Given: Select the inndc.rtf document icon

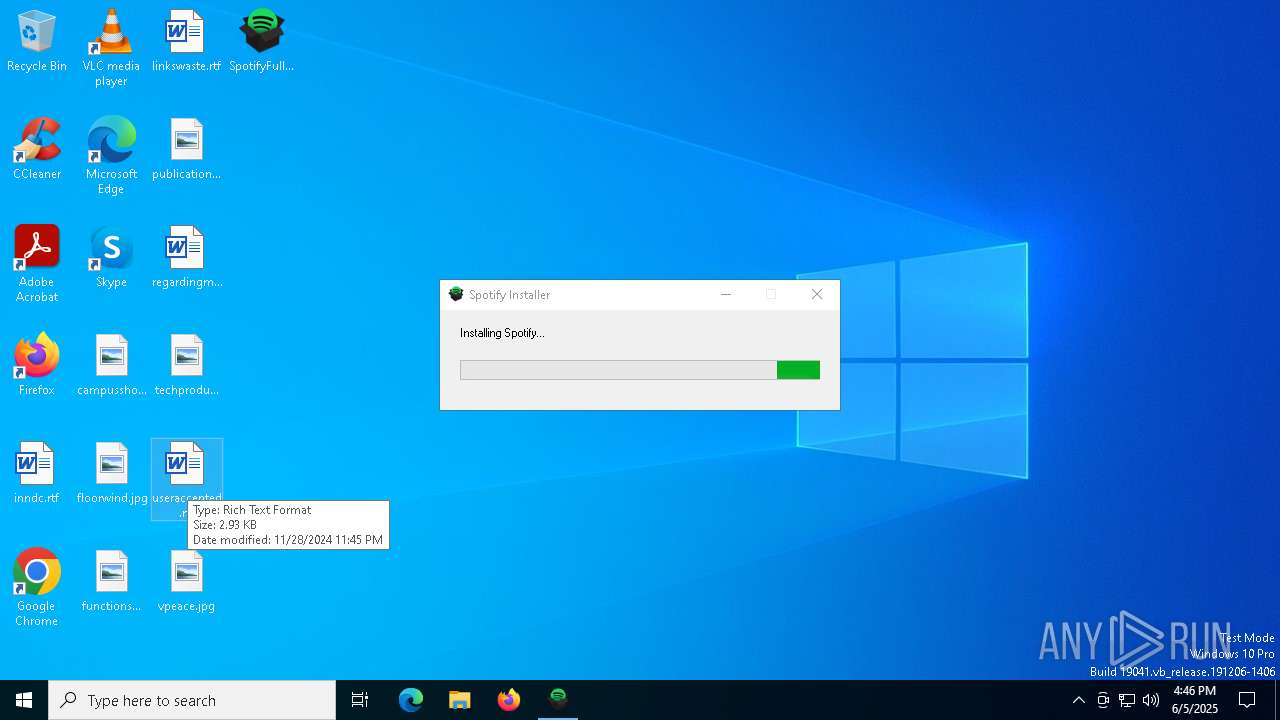Looking at the screenshot, I should (x=37, y=474).
